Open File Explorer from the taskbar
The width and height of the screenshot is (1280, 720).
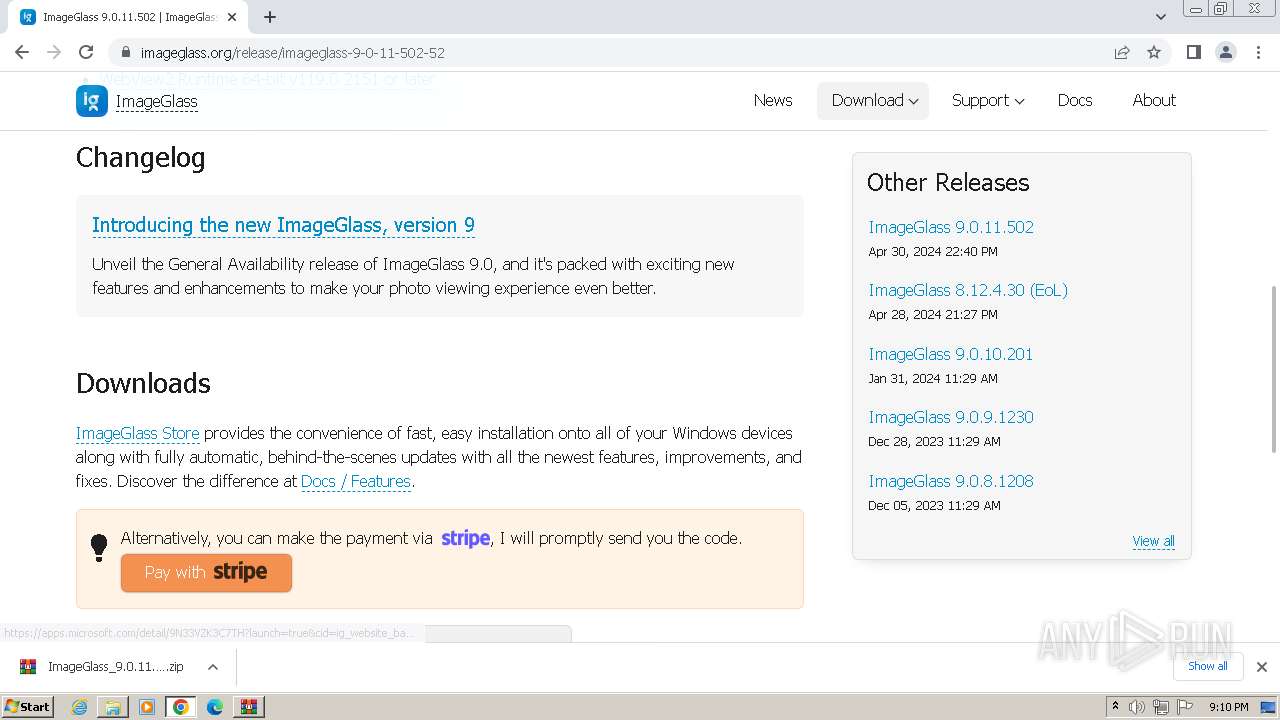tap(113, 707)
